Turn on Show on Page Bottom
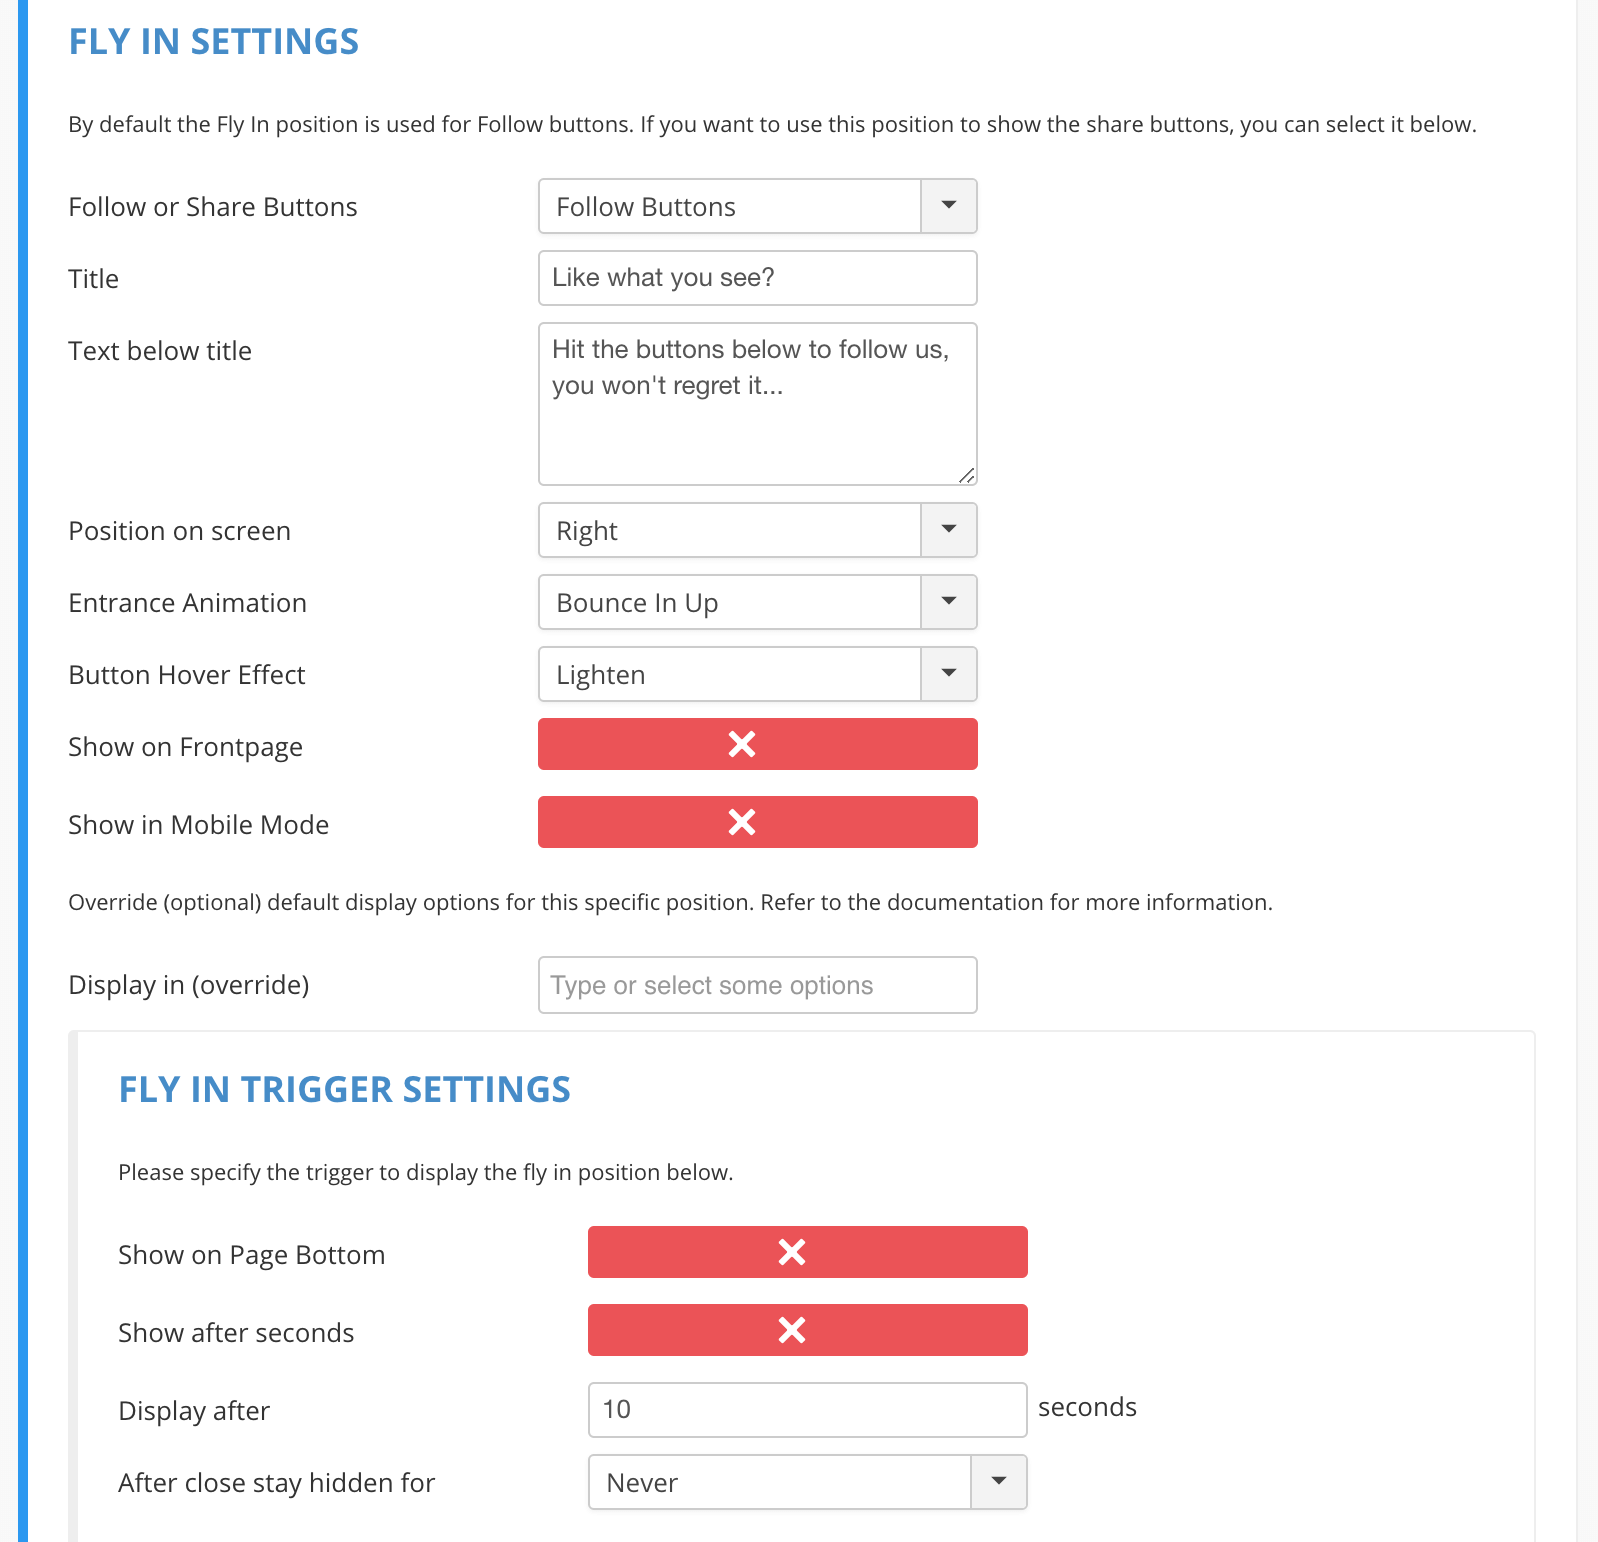This screenshot has height=1542, width=1598. (807, 1252)
